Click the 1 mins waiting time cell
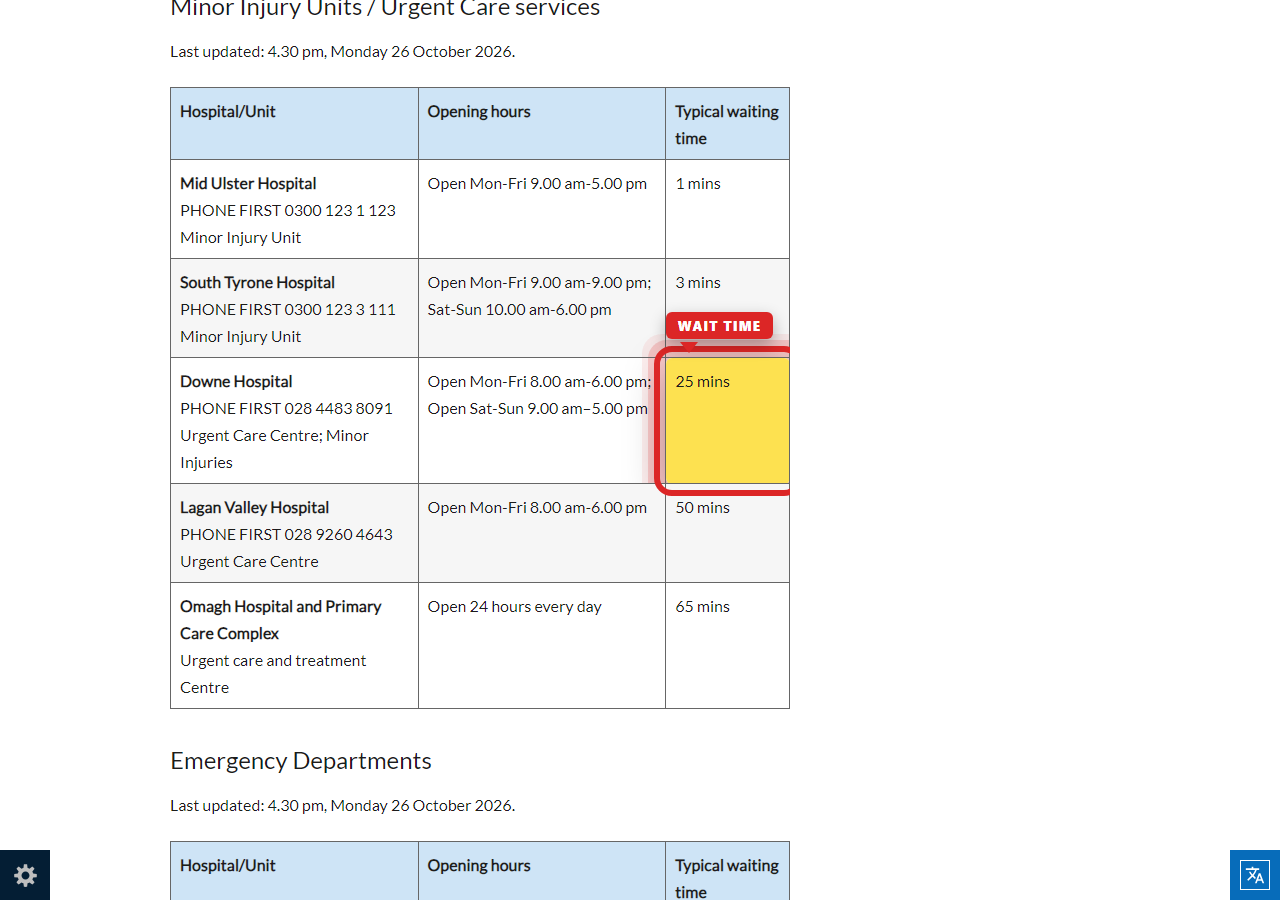 727,209
